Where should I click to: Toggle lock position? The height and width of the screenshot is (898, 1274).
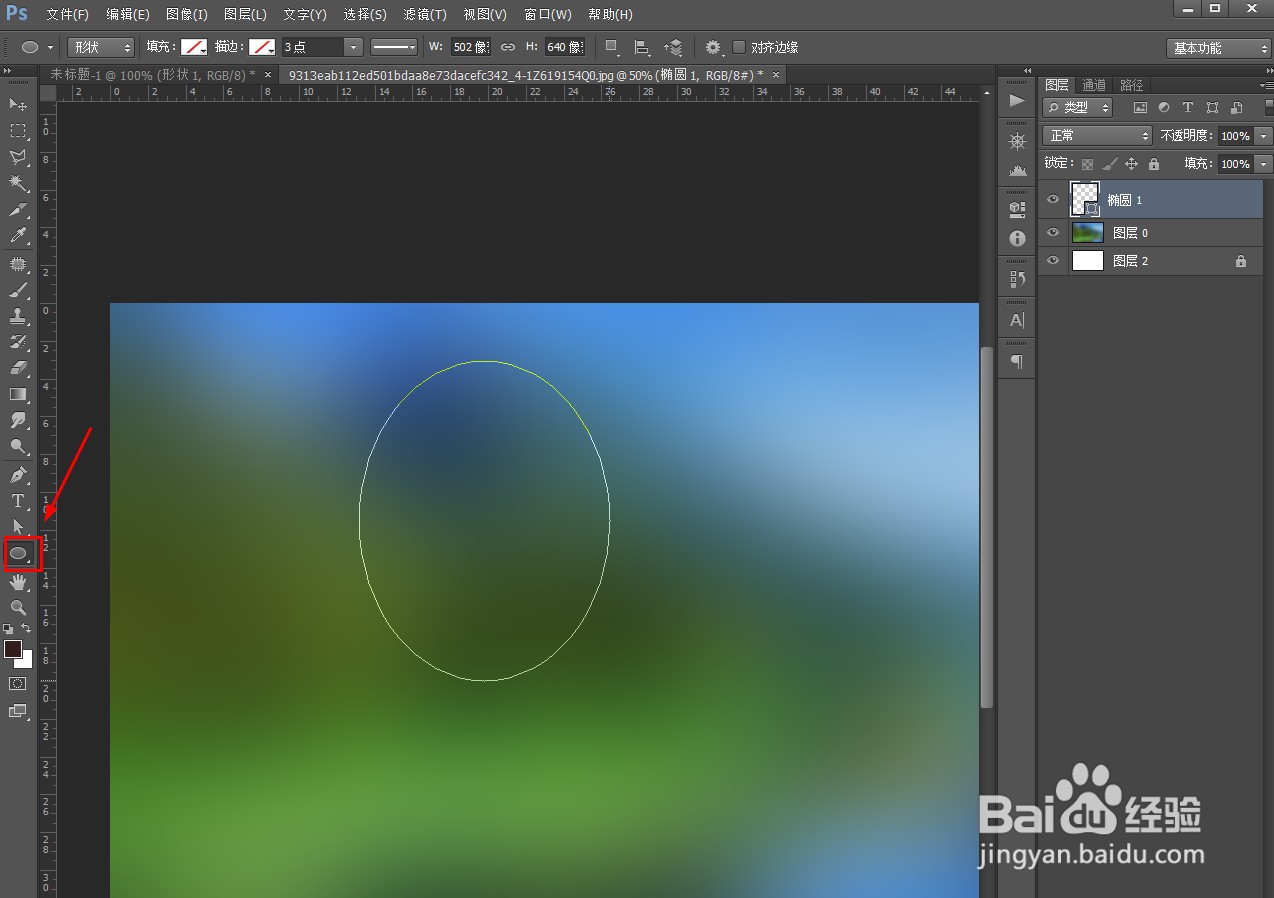pyautogui.click(x=1131, y=164)
